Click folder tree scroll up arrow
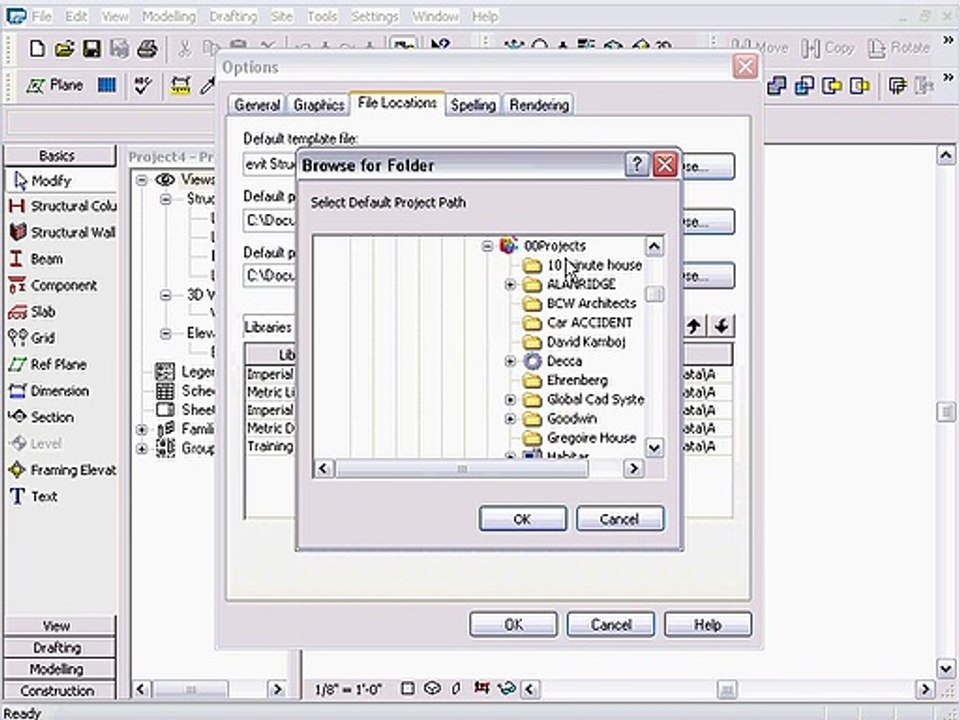The height and width of the screenshot is (720, 960). (x=654, y=247)
